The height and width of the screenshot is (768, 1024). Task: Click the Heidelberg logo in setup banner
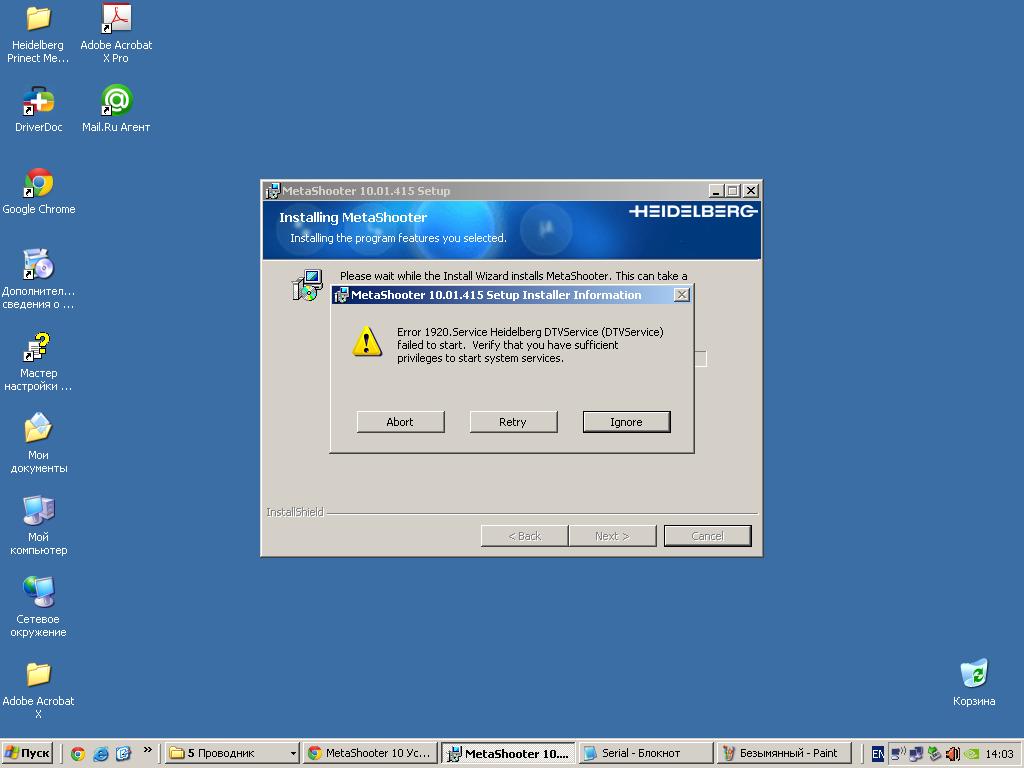(x=693, y=211)
